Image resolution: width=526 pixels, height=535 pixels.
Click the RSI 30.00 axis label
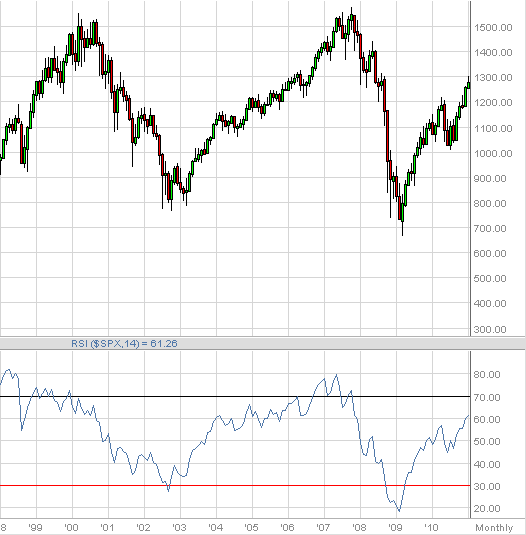[x=487, y=486]
